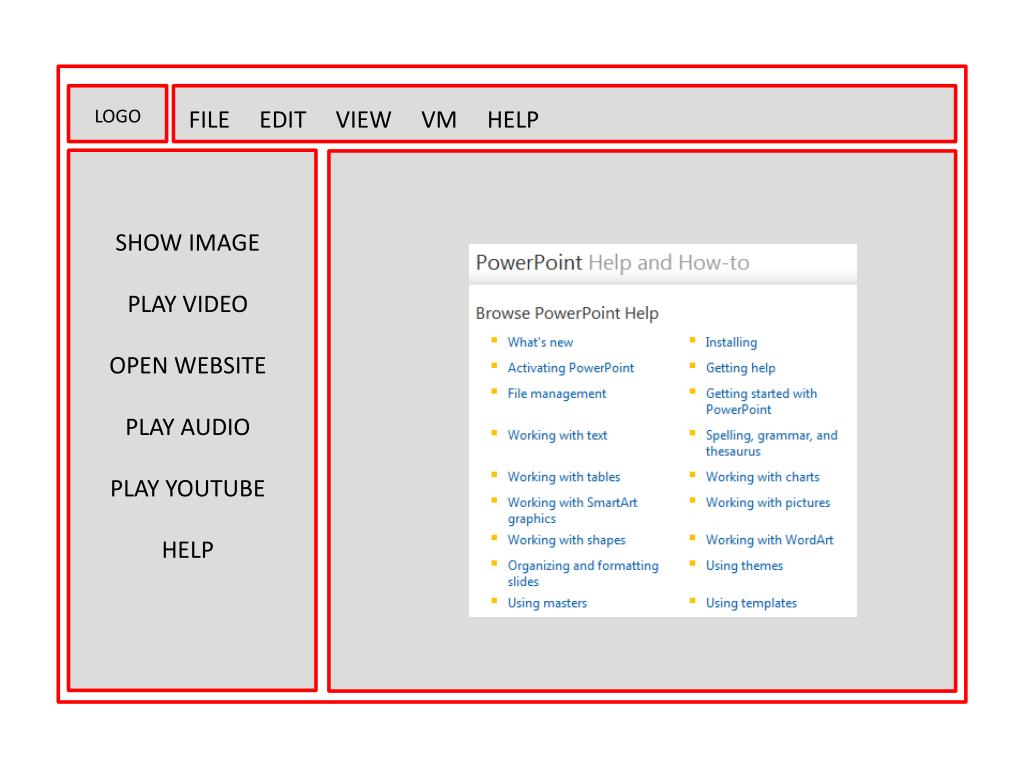Open Getting started with PowerPoint link
The image size is (1024, 768).
tap(761, 402)
